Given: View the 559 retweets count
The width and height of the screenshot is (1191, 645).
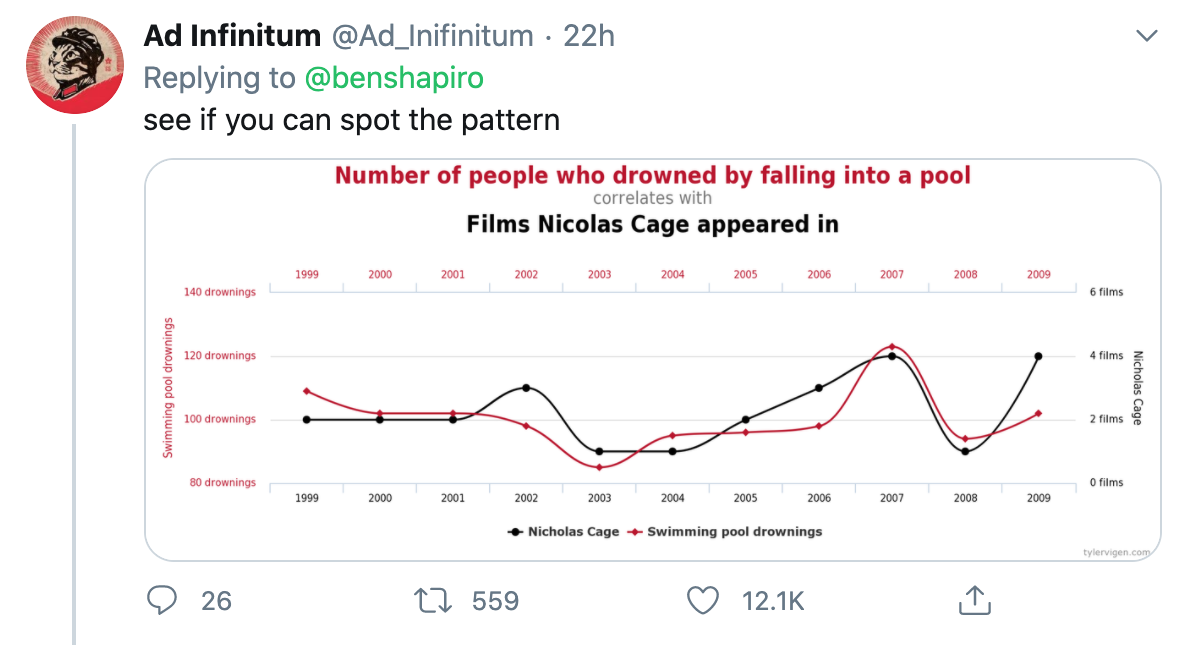Looking at the screenshot, I should point(495,601).
